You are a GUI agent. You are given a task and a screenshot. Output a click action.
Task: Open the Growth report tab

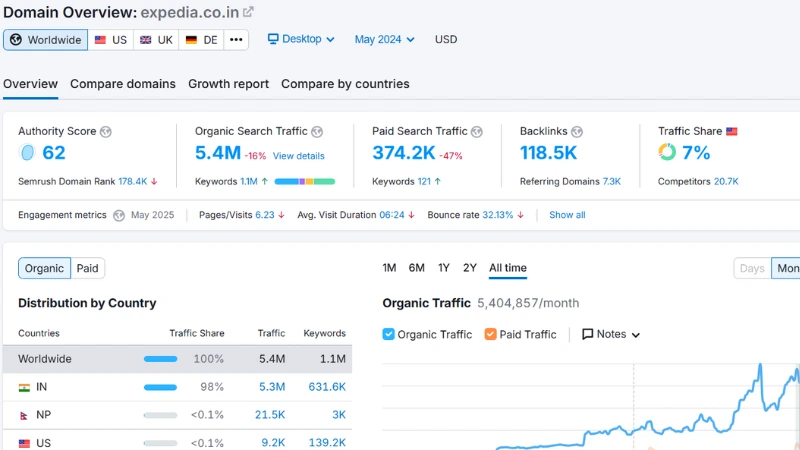(229, 84)
